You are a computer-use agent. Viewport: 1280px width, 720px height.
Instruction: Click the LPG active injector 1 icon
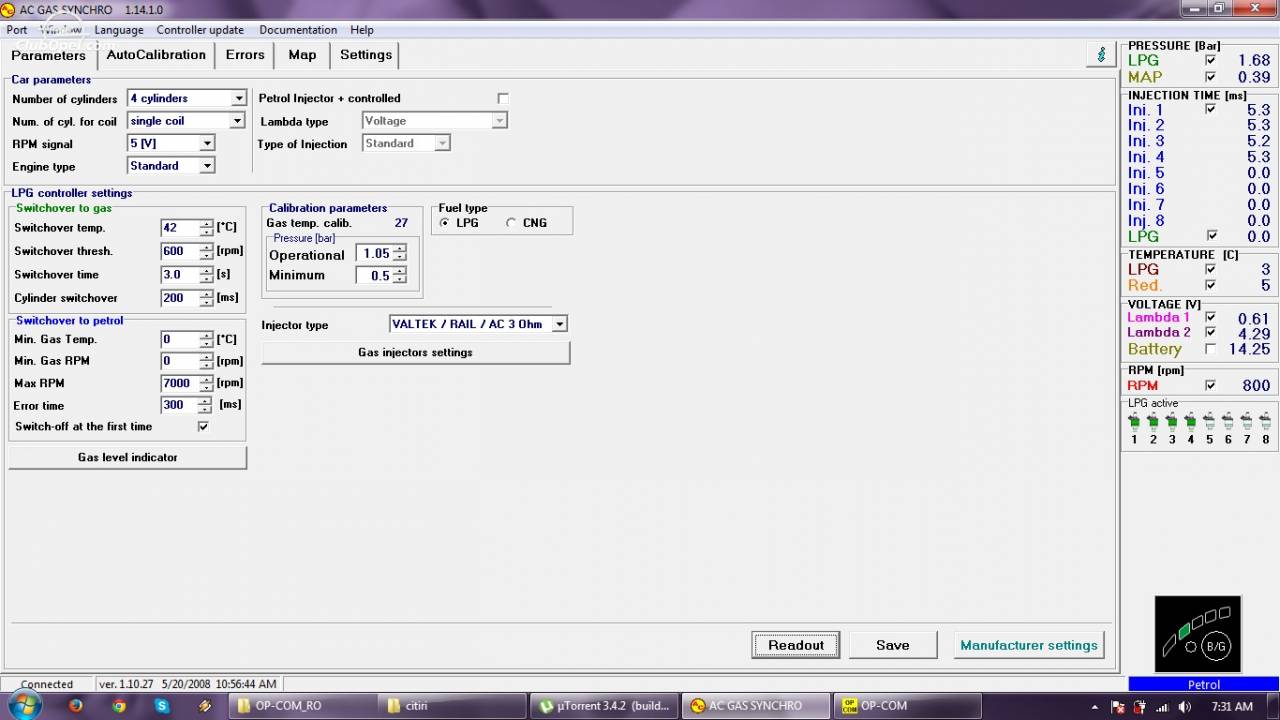point(1134,421)
